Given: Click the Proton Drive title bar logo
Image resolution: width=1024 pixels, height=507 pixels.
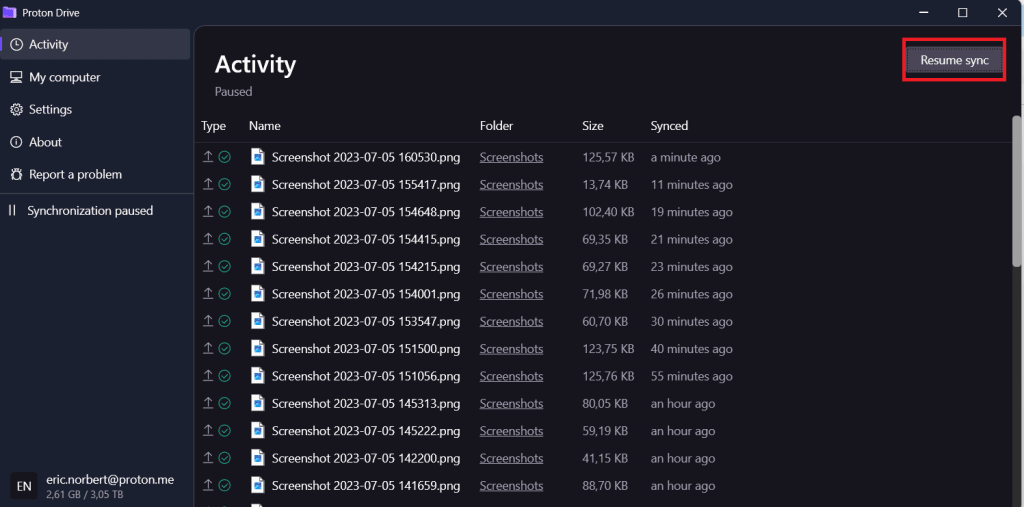Looking at the screenshot, I should 10,12.
